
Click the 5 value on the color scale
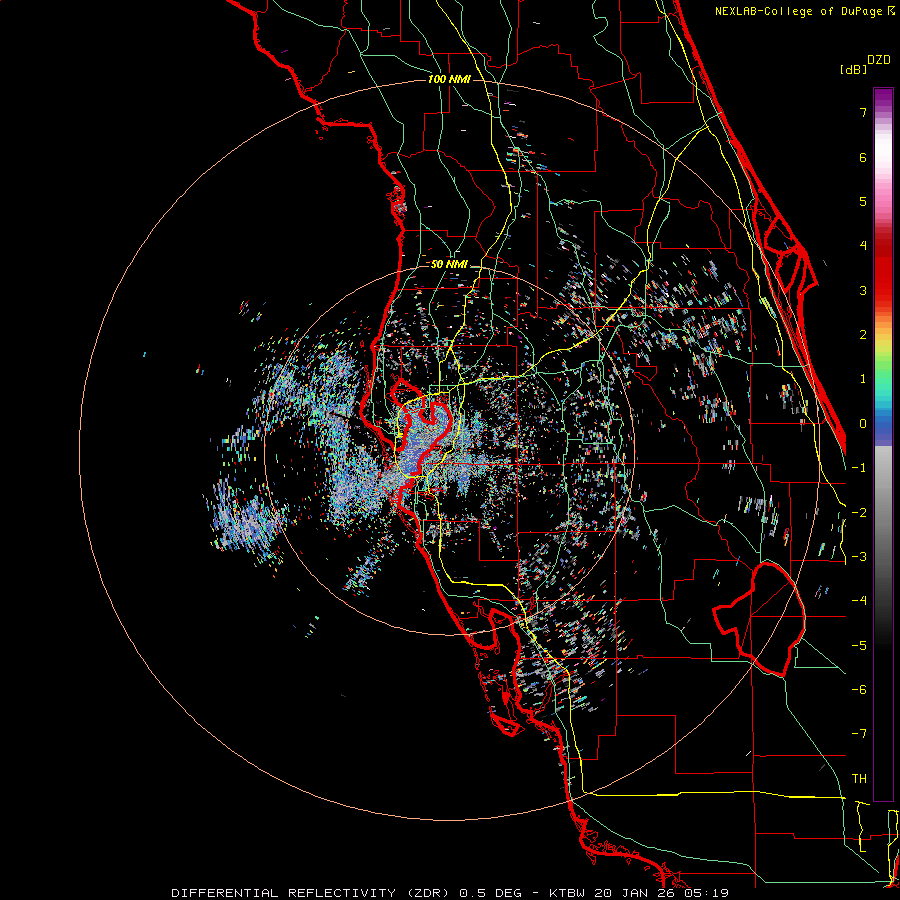coord(863,201)
